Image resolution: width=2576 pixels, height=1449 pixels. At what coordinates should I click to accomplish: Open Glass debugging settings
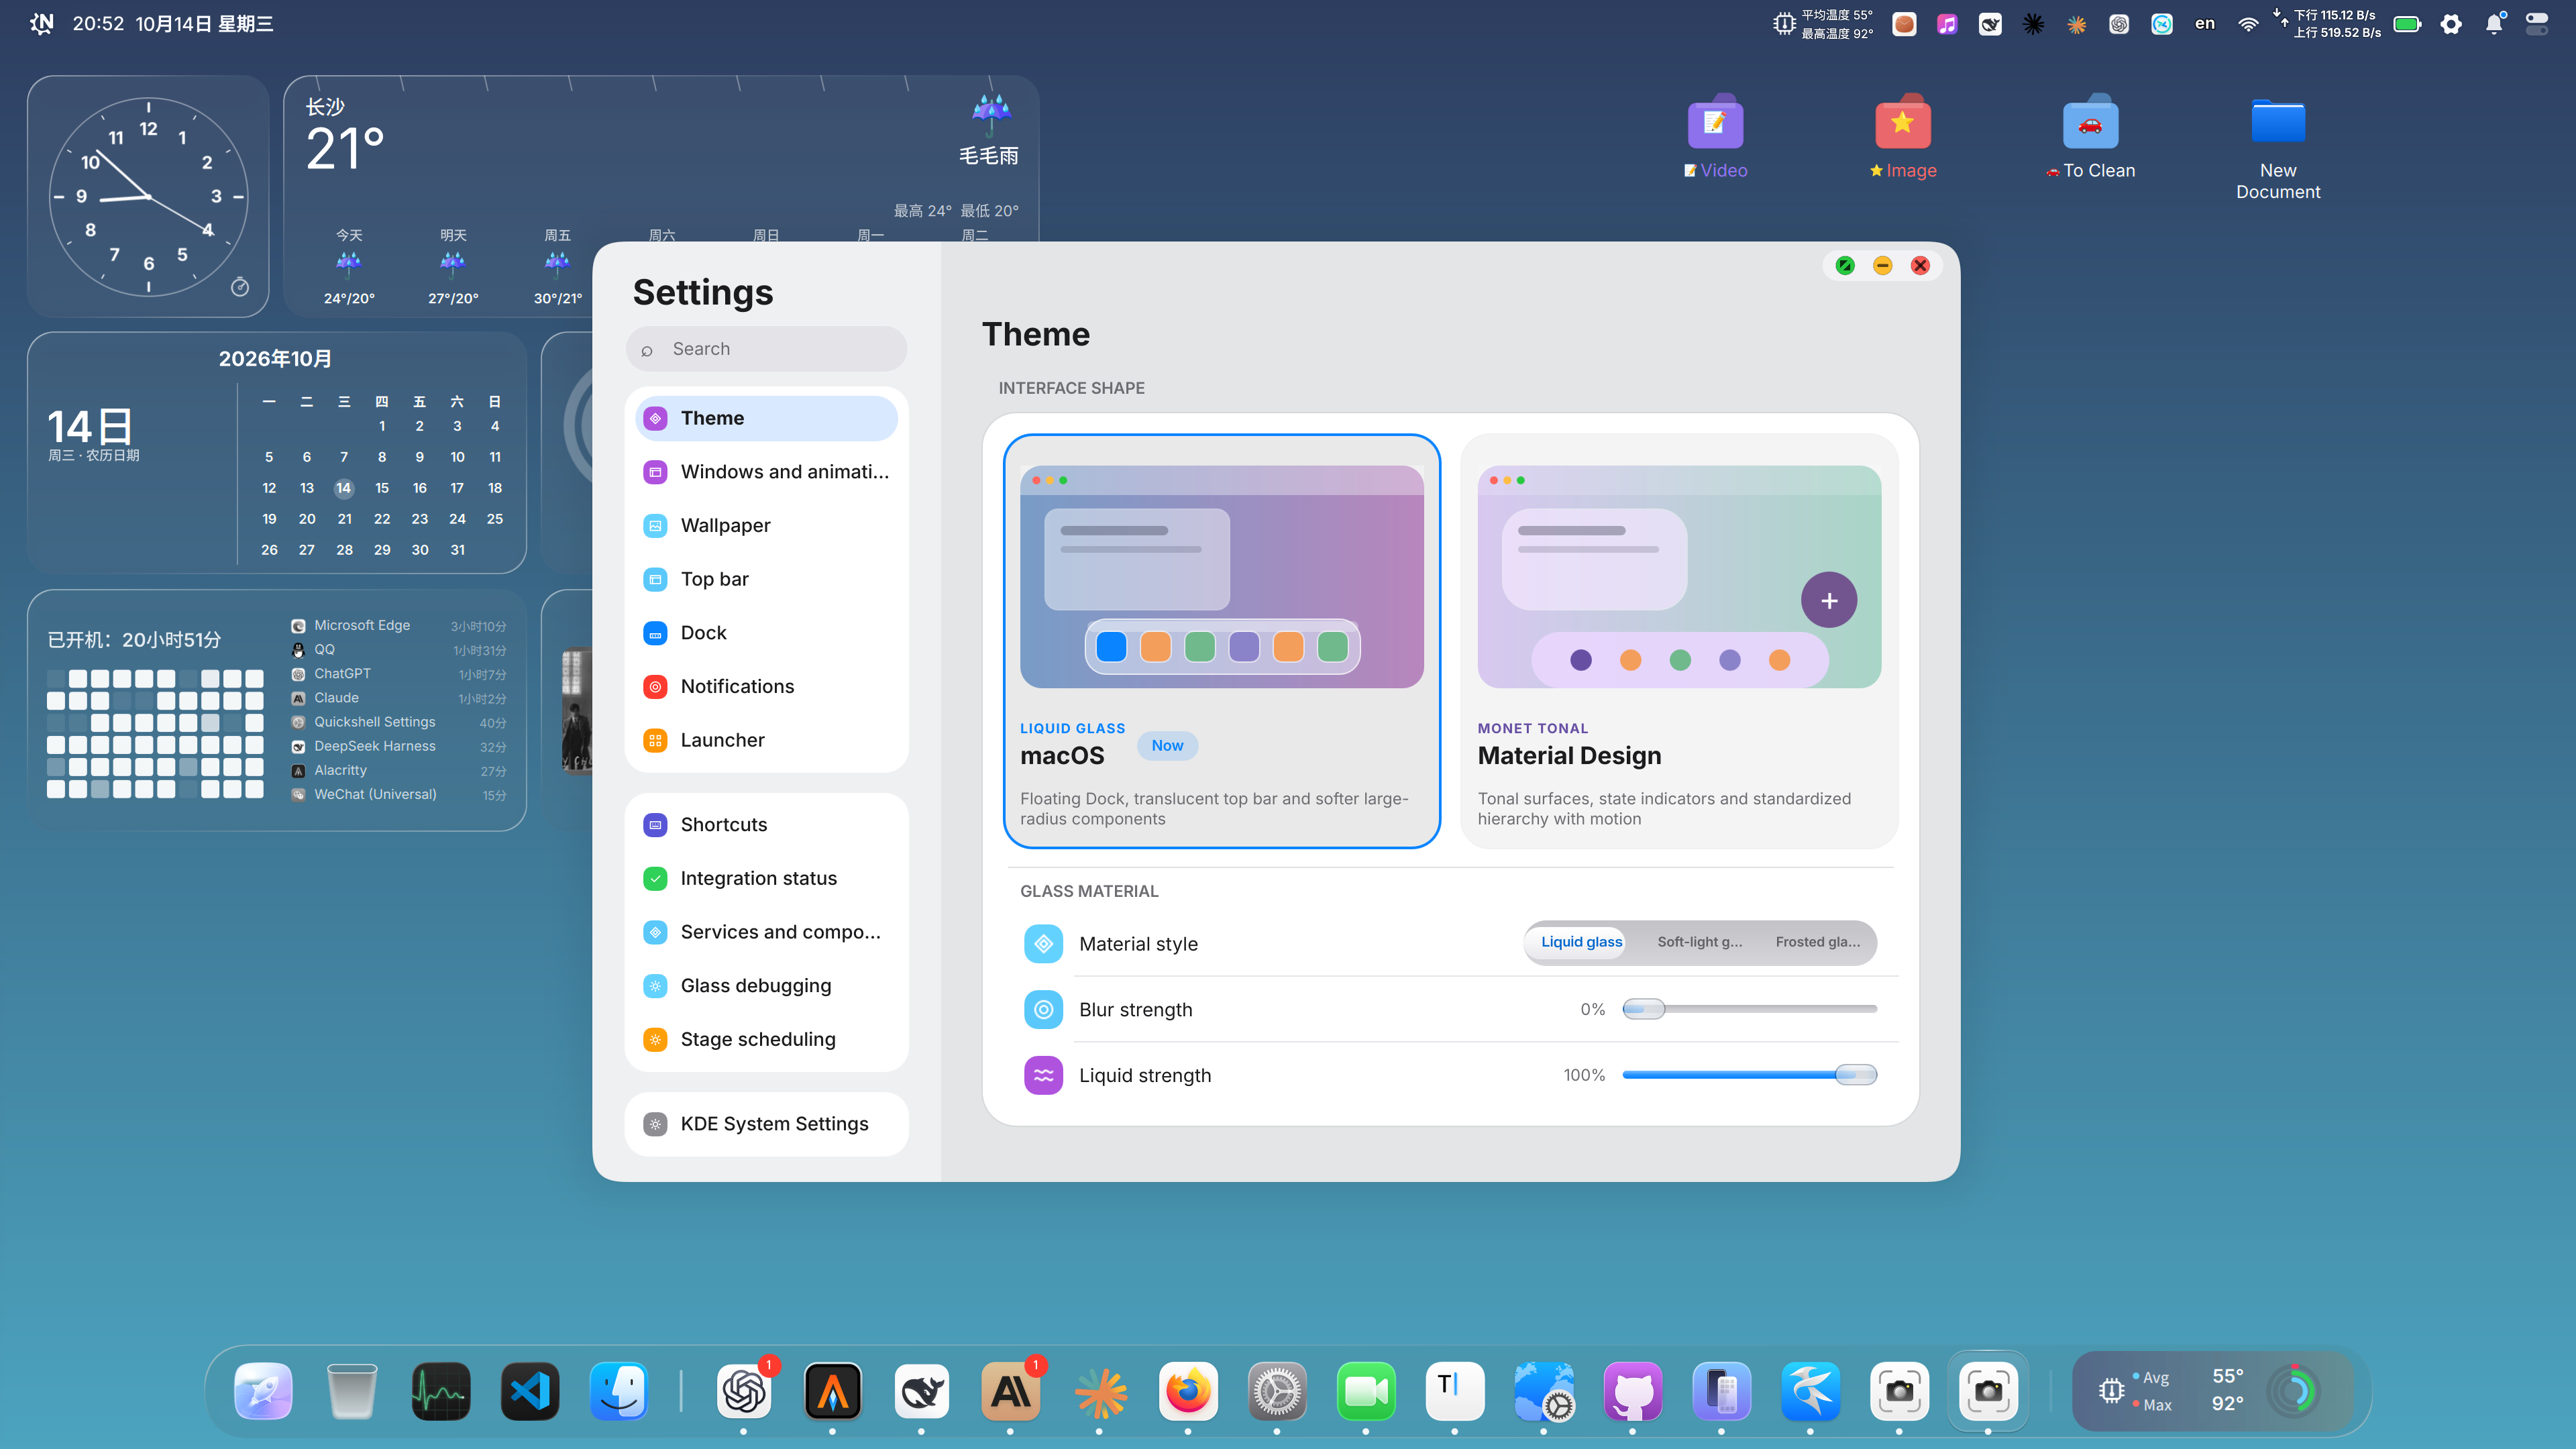click(x=766, y=986)
